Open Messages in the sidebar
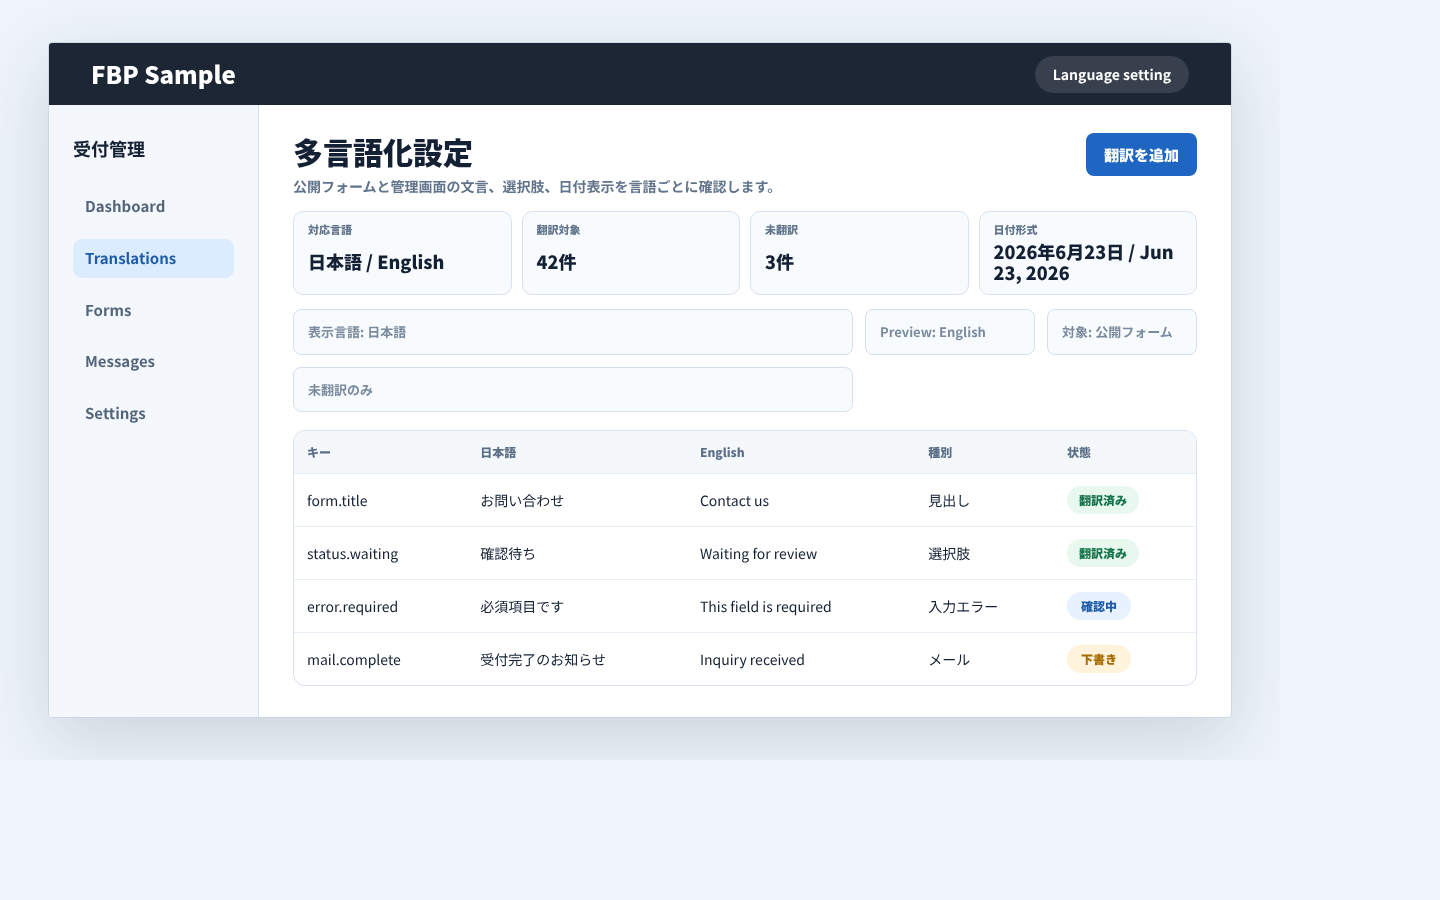The image size is (1440, 900). (x=153, y=362)
